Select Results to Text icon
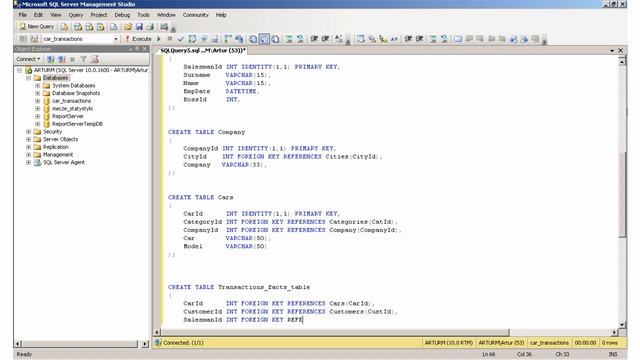 click(253, 39)
